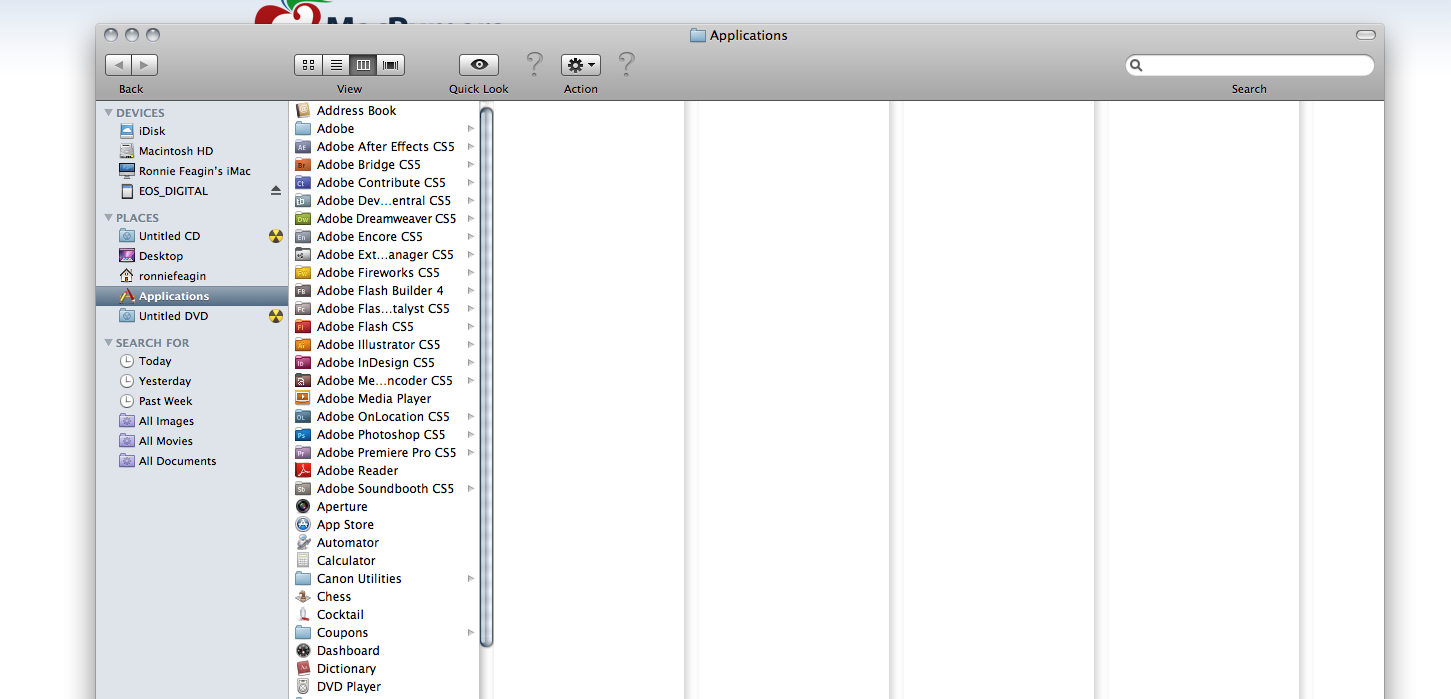
Task: Click the Applications column vertical scrollbar
Action: coord(487,378)
